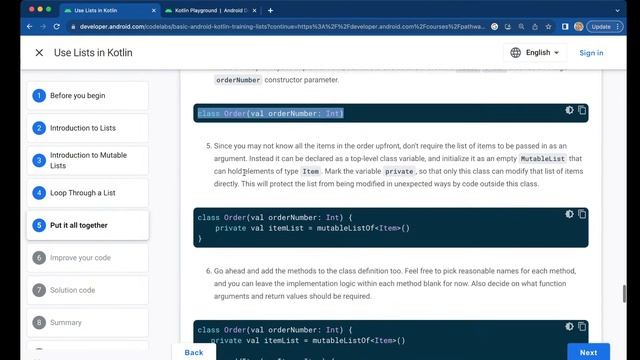
Task: Click the Back button
Action: (194, 352)
